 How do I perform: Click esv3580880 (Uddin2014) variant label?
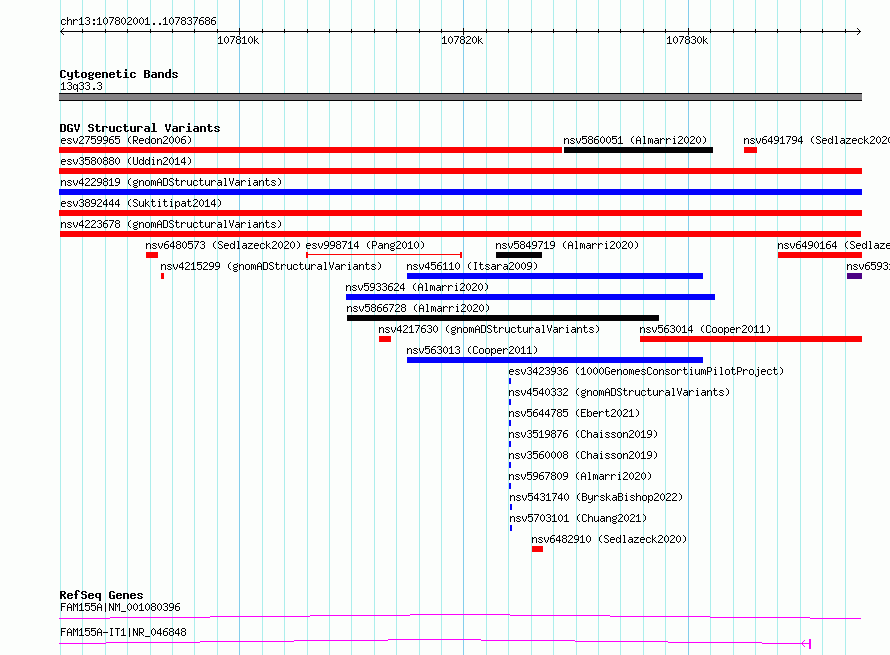(126, 161)
